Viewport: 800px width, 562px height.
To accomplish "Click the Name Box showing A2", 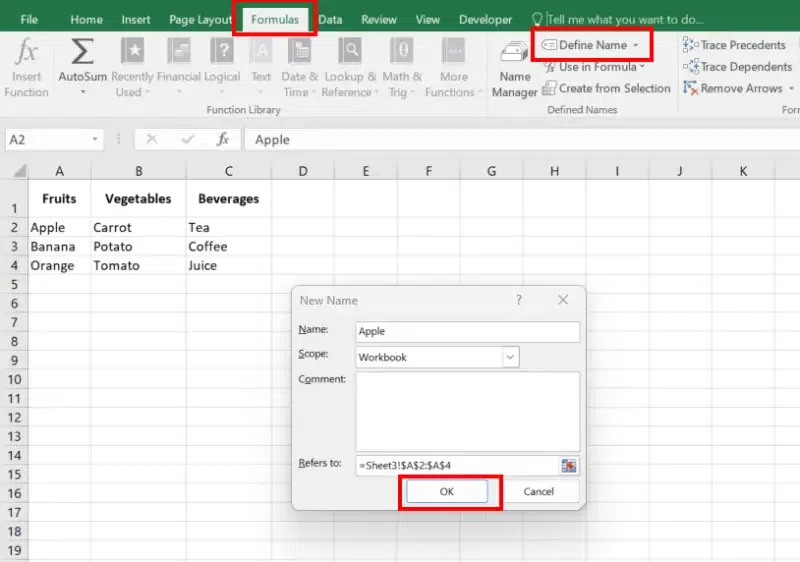I will pos(47,139).
